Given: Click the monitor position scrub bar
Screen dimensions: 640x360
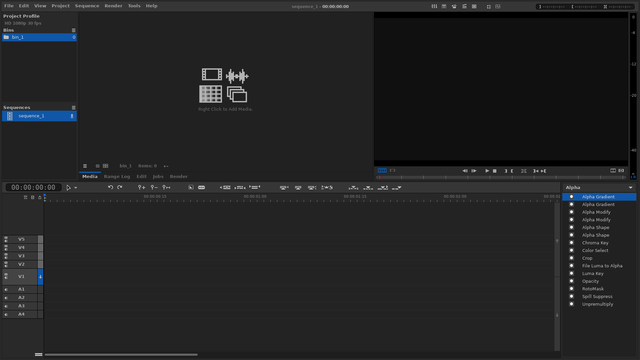Looking at the screenshot, I should pos(501,178).
